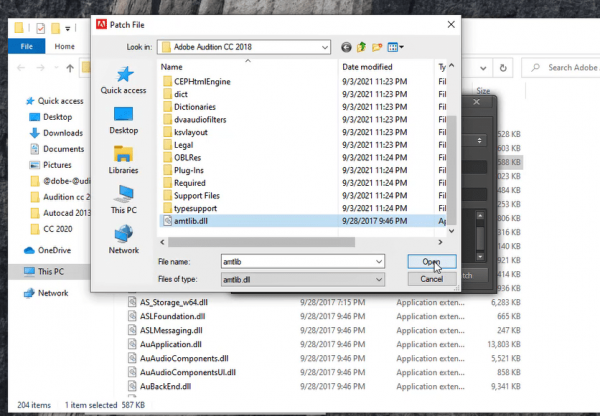Click the Go Back arrow icon in Patch File dialog
600x416 pixels.
347,46
